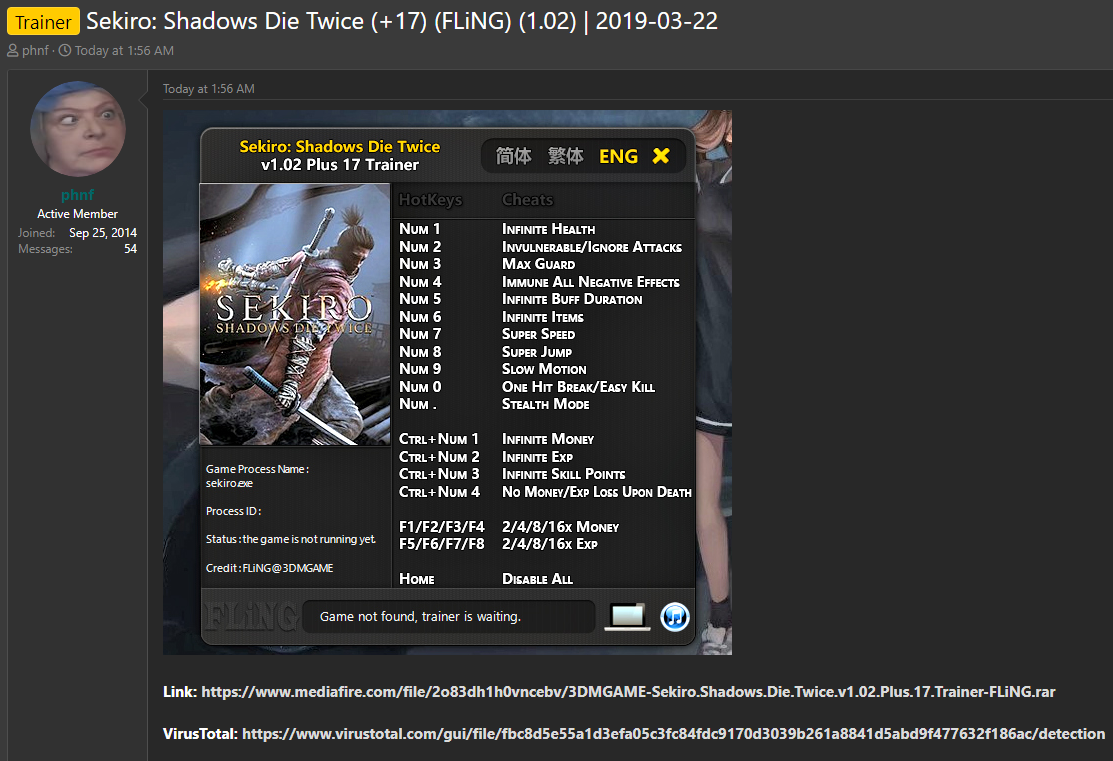1113x761 pixels.
Task: Switch trainer language to ENG
Action: click(x=618, y=156)
